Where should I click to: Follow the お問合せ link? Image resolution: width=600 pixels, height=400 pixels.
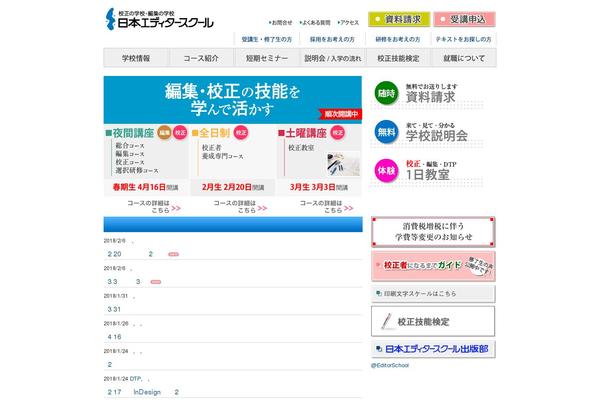coord(281,23)
